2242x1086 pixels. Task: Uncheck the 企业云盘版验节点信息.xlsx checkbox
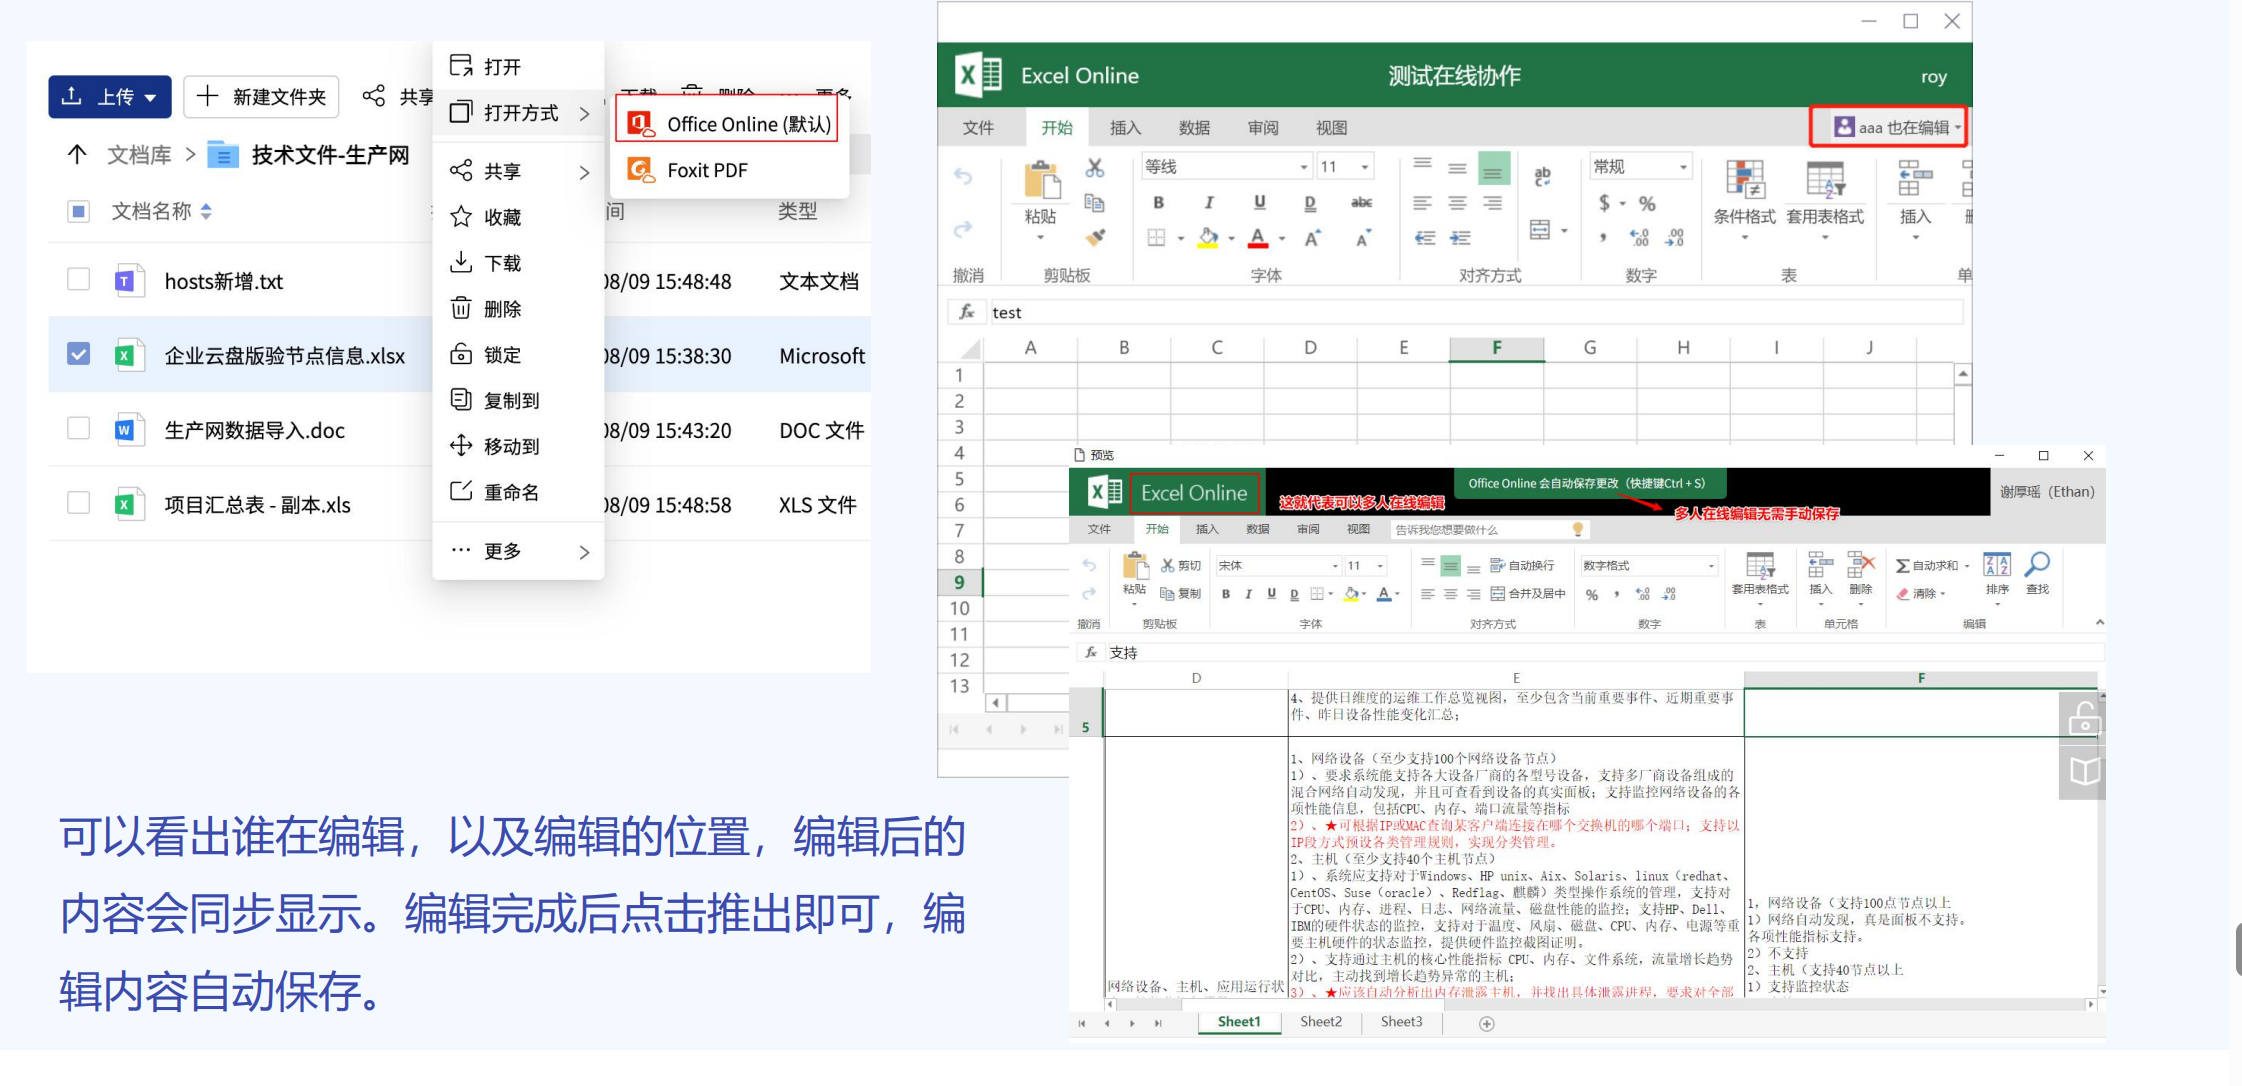point(78,354)
